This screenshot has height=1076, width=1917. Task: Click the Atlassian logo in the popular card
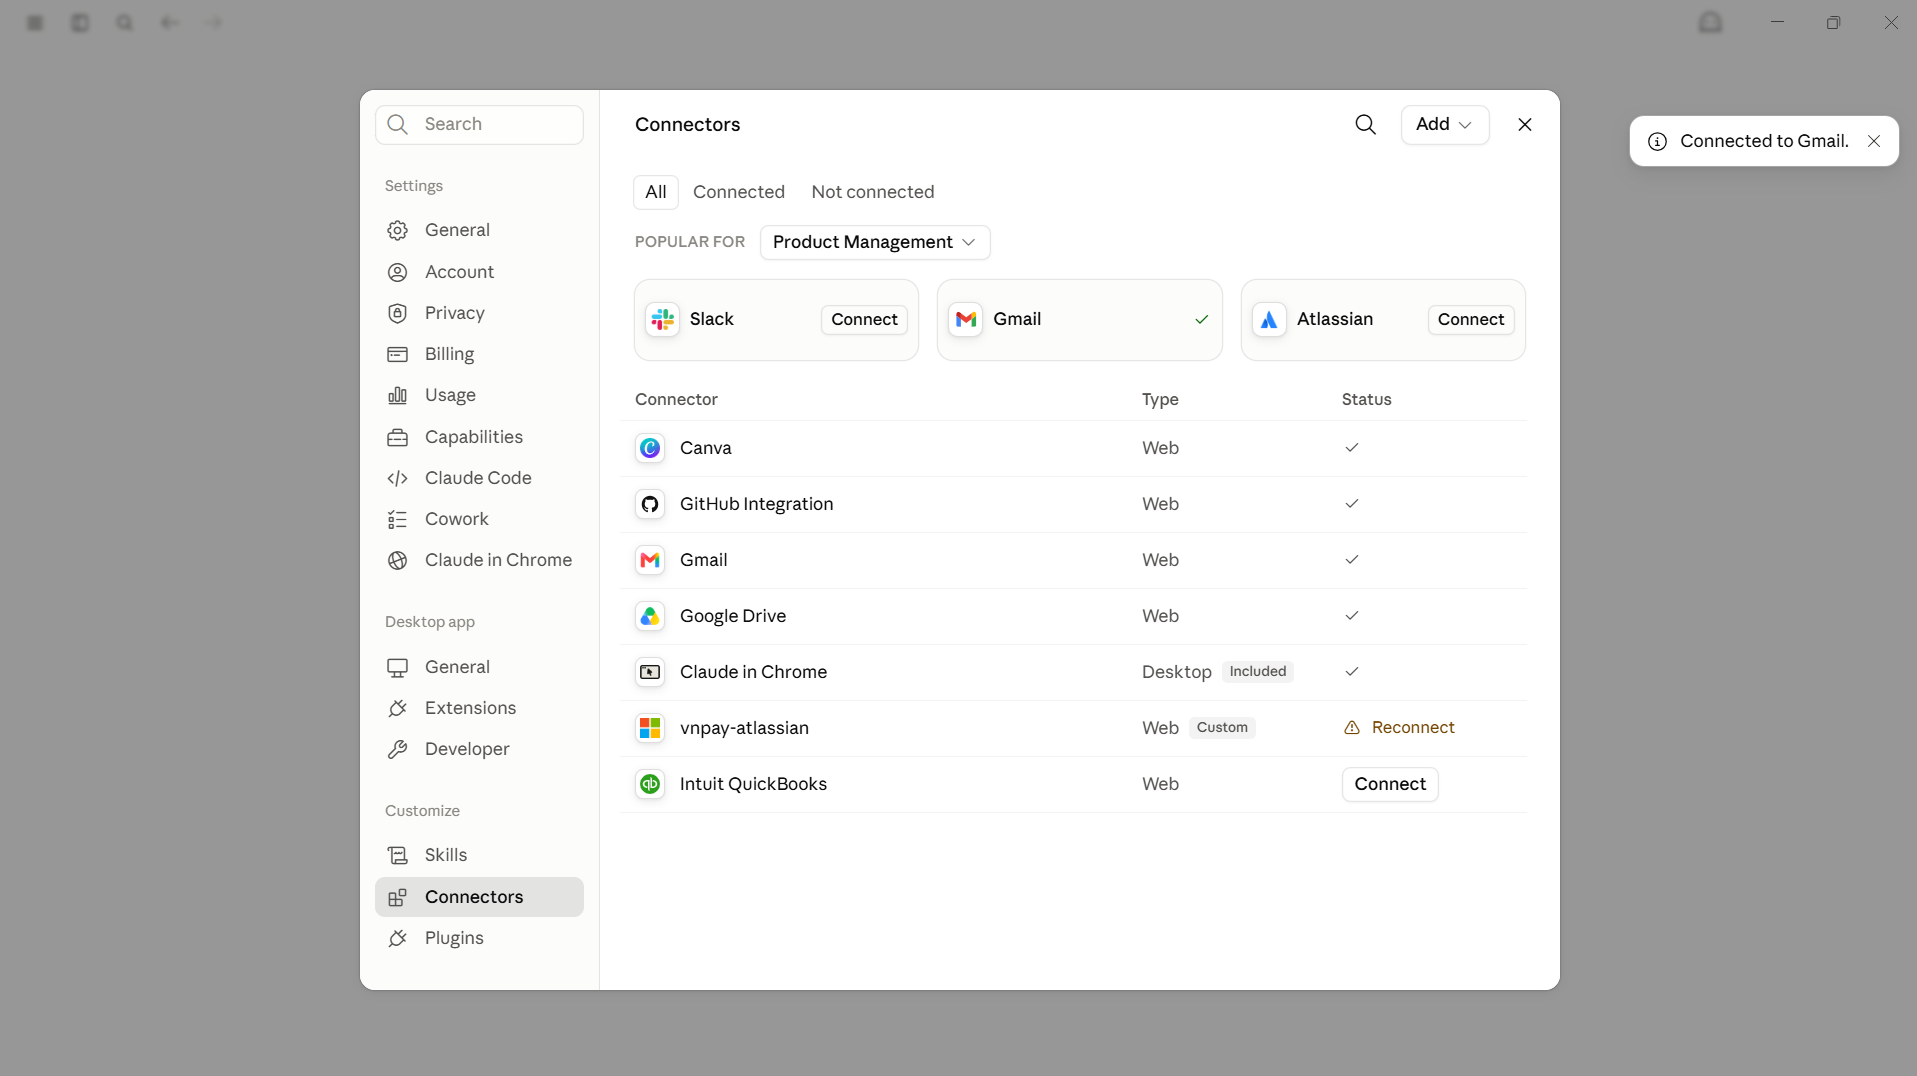point(1269,319)
